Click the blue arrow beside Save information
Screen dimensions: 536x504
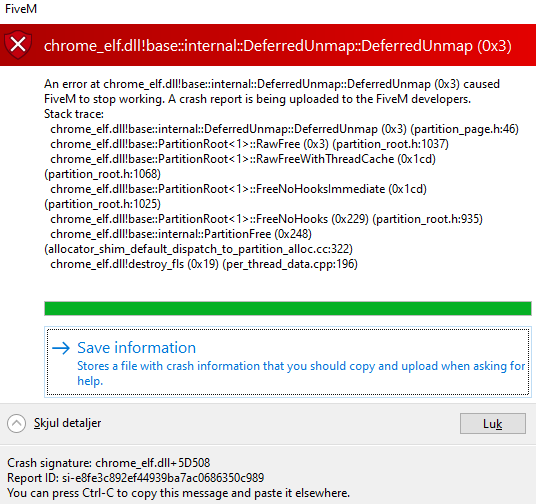[x=61, y=348]
